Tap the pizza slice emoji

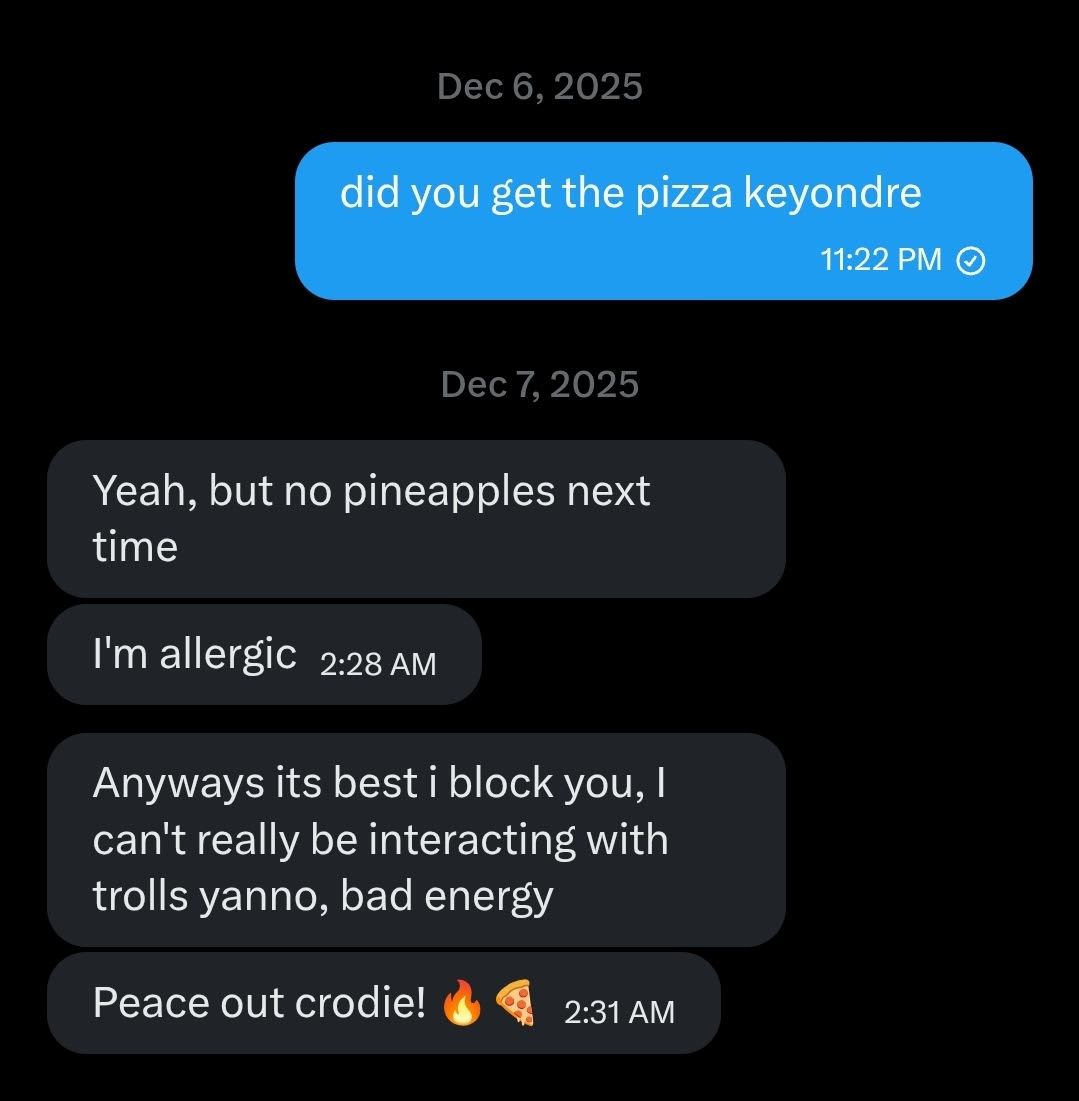pyautogui.click(x=516, y=1001)
